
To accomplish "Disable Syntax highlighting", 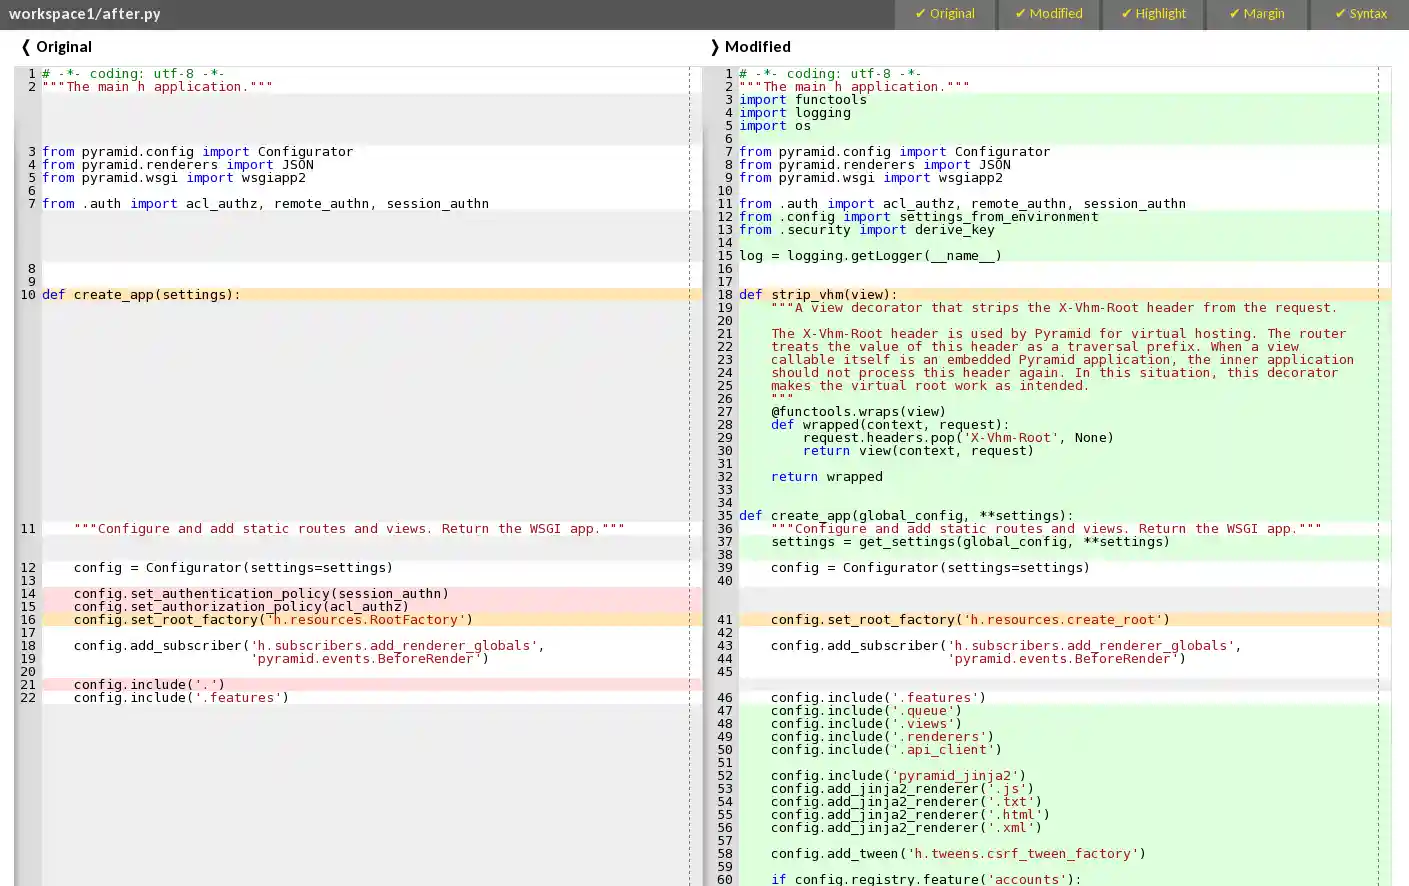I will [1361, 14].
